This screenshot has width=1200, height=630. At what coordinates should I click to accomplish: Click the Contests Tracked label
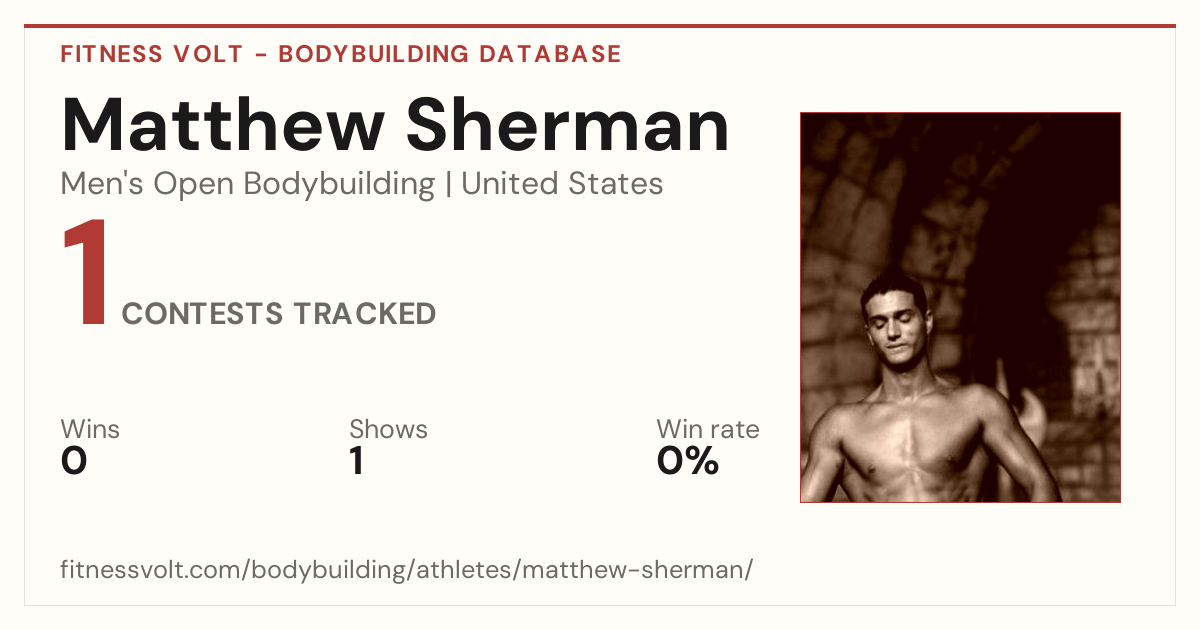(x=279, y=314)
